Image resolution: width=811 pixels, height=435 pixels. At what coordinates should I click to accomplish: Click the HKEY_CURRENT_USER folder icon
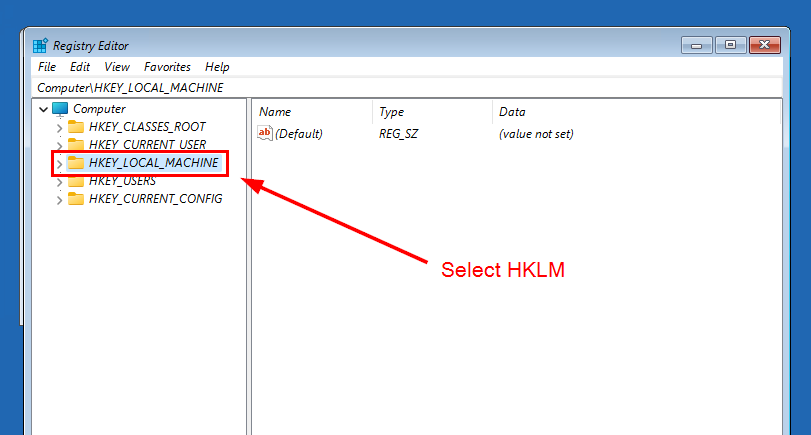tap(76, 145)
